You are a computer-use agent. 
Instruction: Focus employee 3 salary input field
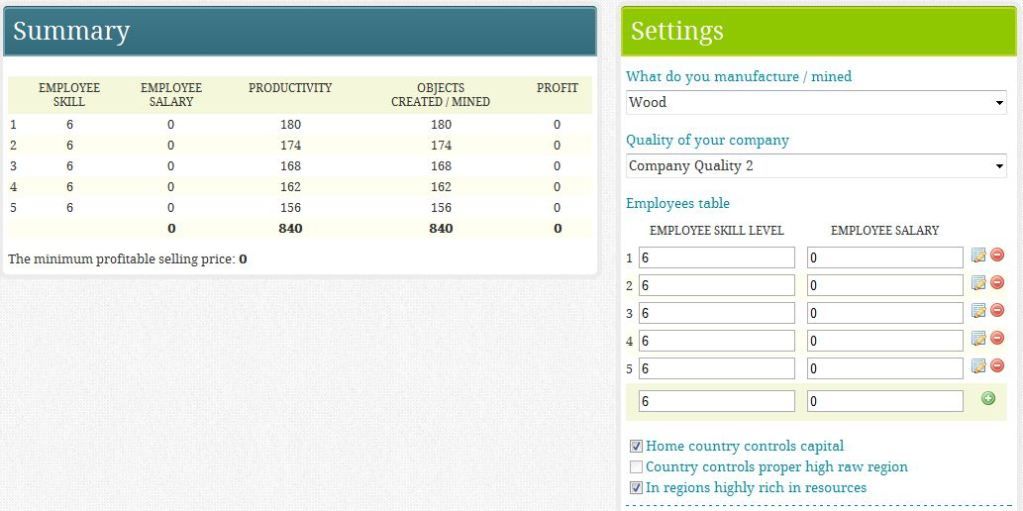pos(884,313)
